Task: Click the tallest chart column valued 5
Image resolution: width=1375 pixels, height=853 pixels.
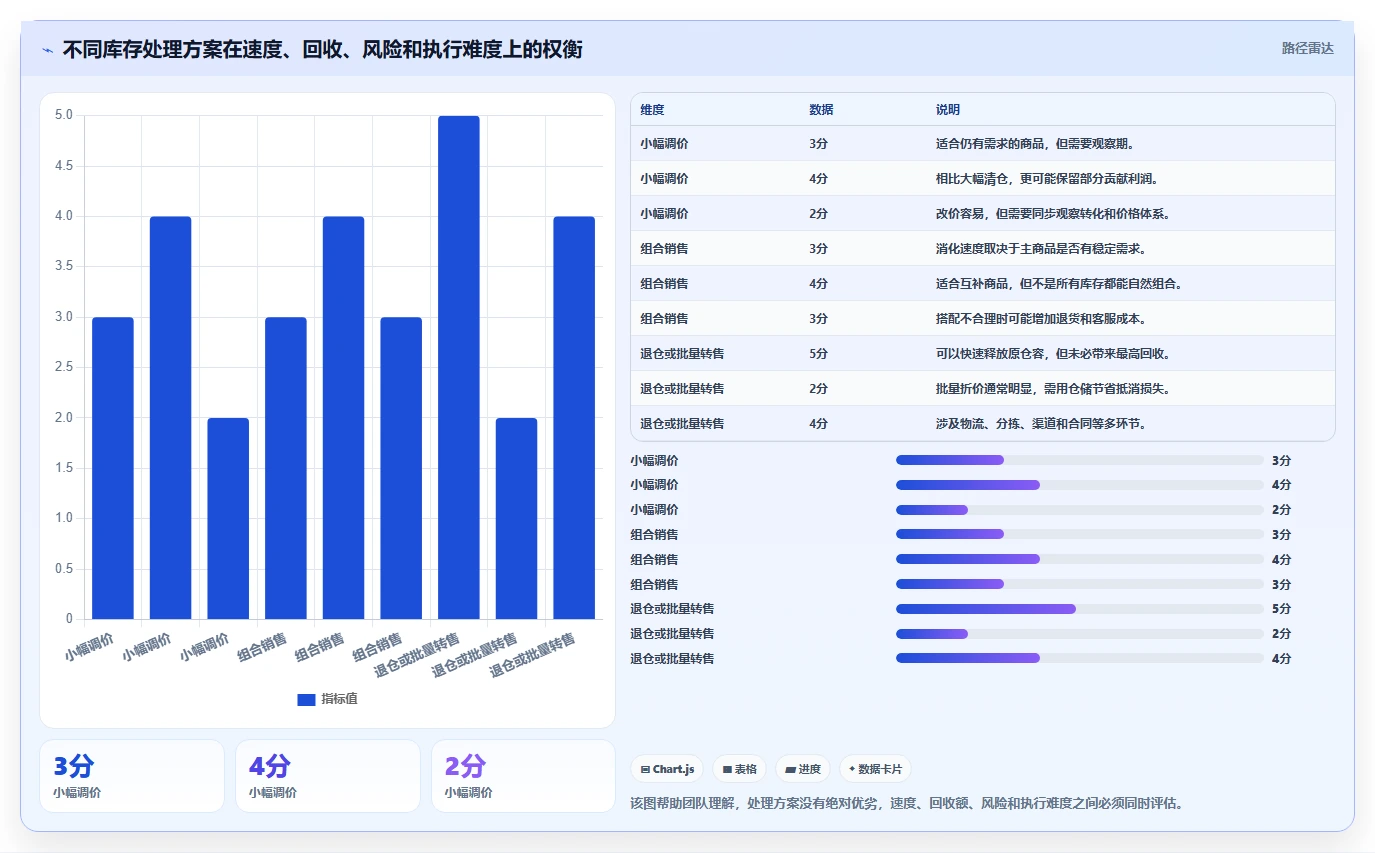Action: tap(459, 367)
